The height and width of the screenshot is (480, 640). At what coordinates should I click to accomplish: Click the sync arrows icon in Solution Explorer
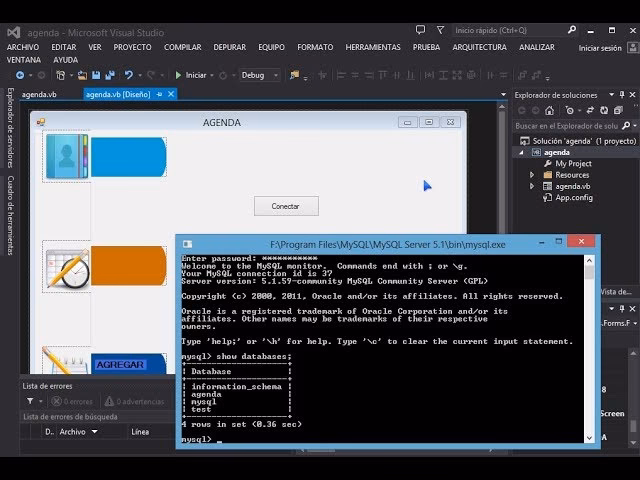[x=590, y=110]
